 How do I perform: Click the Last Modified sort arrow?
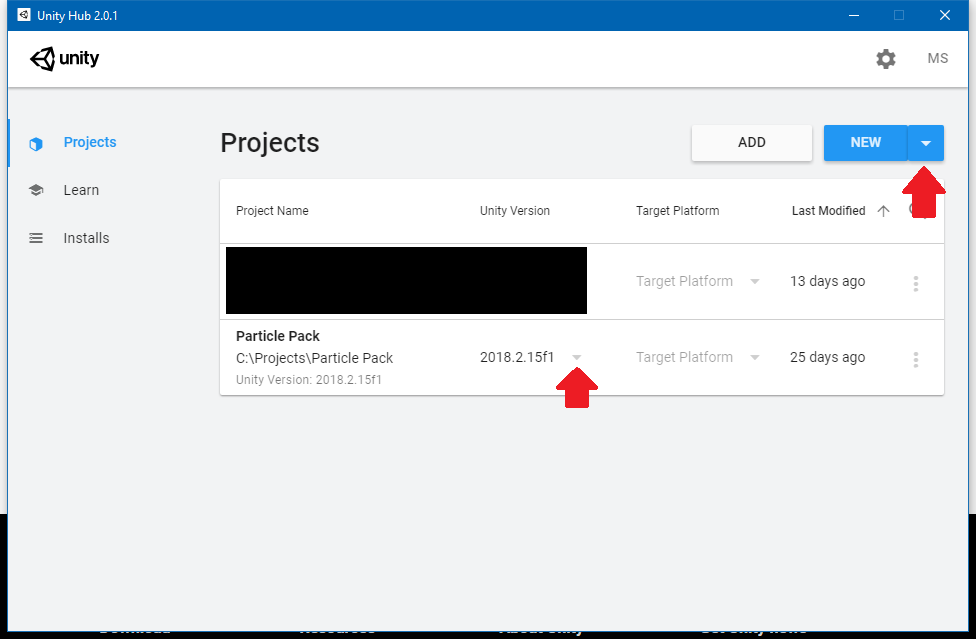pos(883,211)
